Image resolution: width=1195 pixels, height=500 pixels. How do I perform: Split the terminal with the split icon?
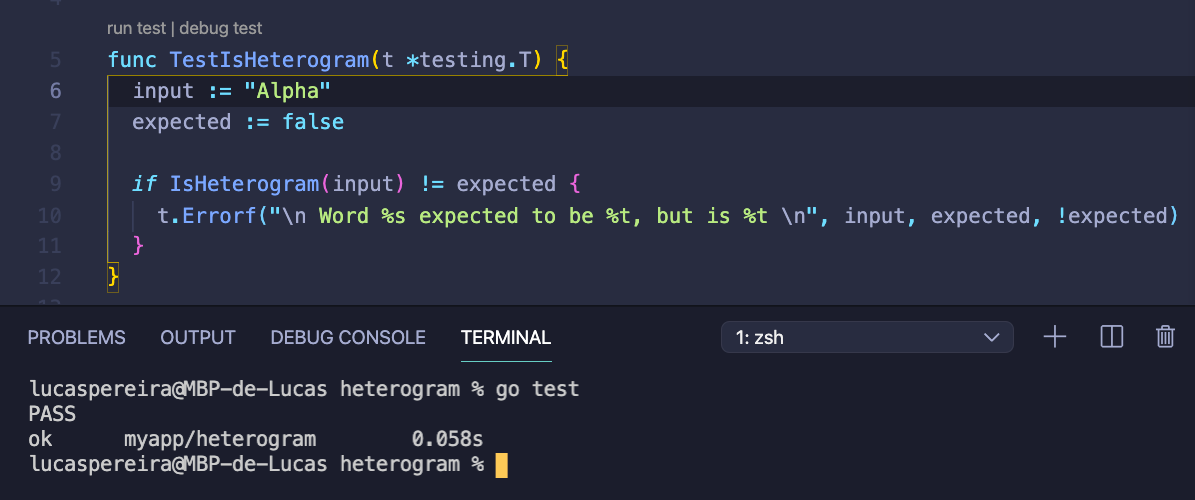[x=1112, y=337]
